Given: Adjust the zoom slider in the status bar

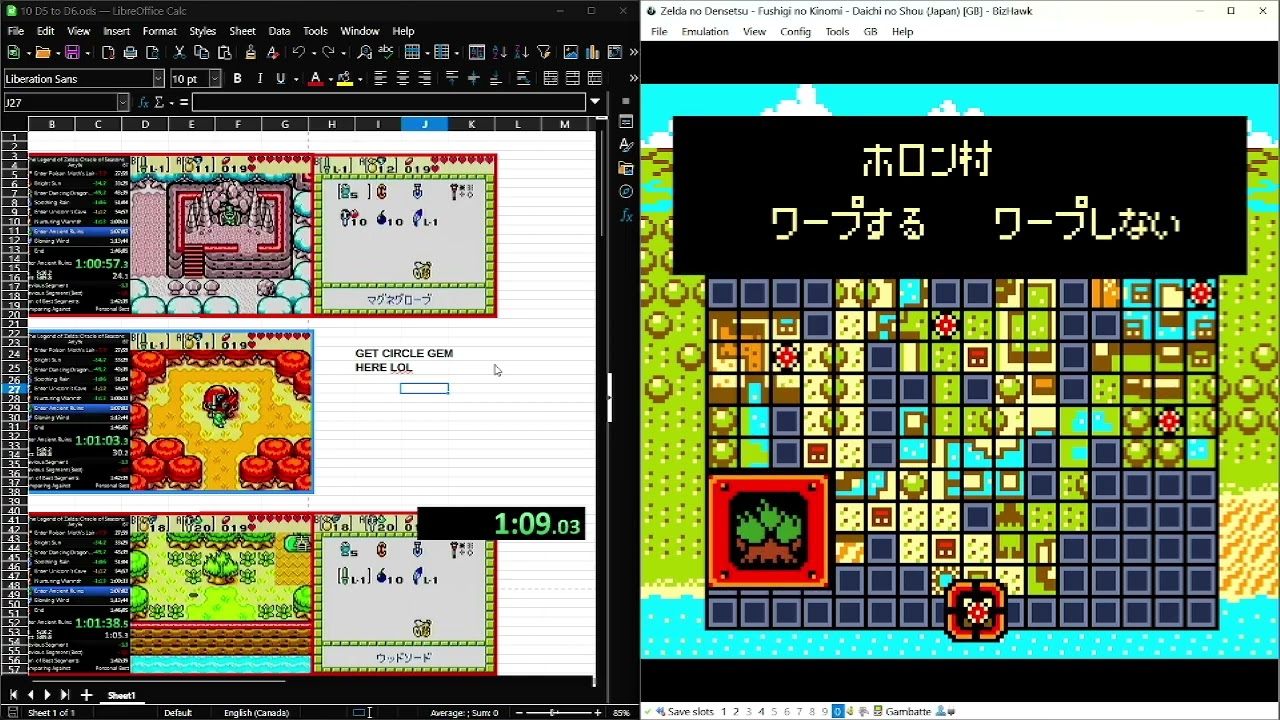Looking at the screenshot, I should pyautogui.click(x=554, y=712).
